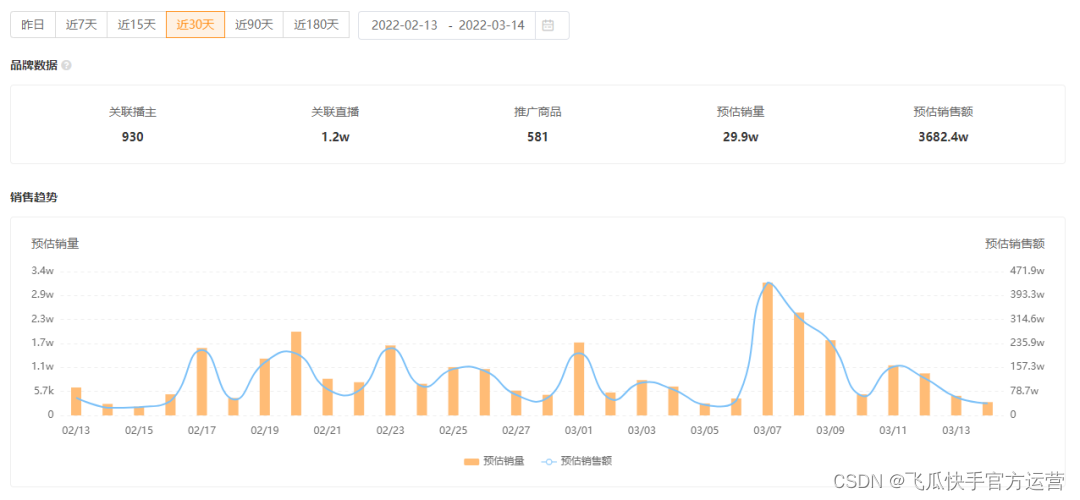Image resolution: width=1080 pixels, height=500 pixels.
Task: Click the 02/13 x-axis date label
Action: (x=76, y=430)
